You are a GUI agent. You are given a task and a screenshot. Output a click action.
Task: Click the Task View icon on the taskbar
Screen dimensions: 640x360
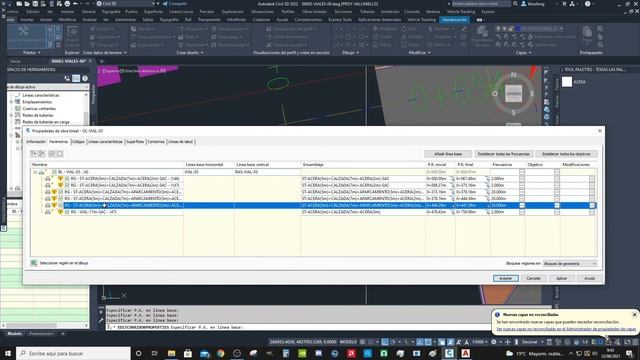tap(155, 353)
